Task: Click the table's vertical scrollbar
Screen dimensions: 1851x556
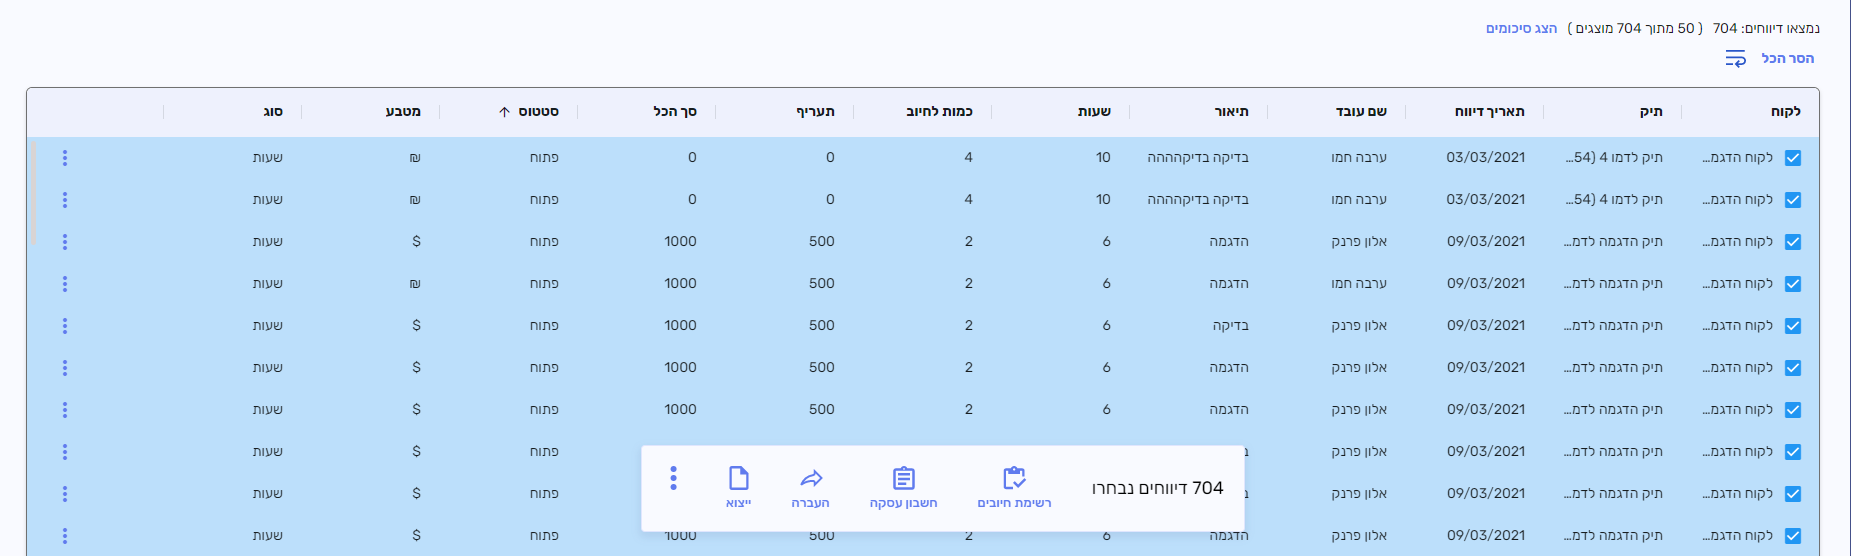Action: pos(33,192)
